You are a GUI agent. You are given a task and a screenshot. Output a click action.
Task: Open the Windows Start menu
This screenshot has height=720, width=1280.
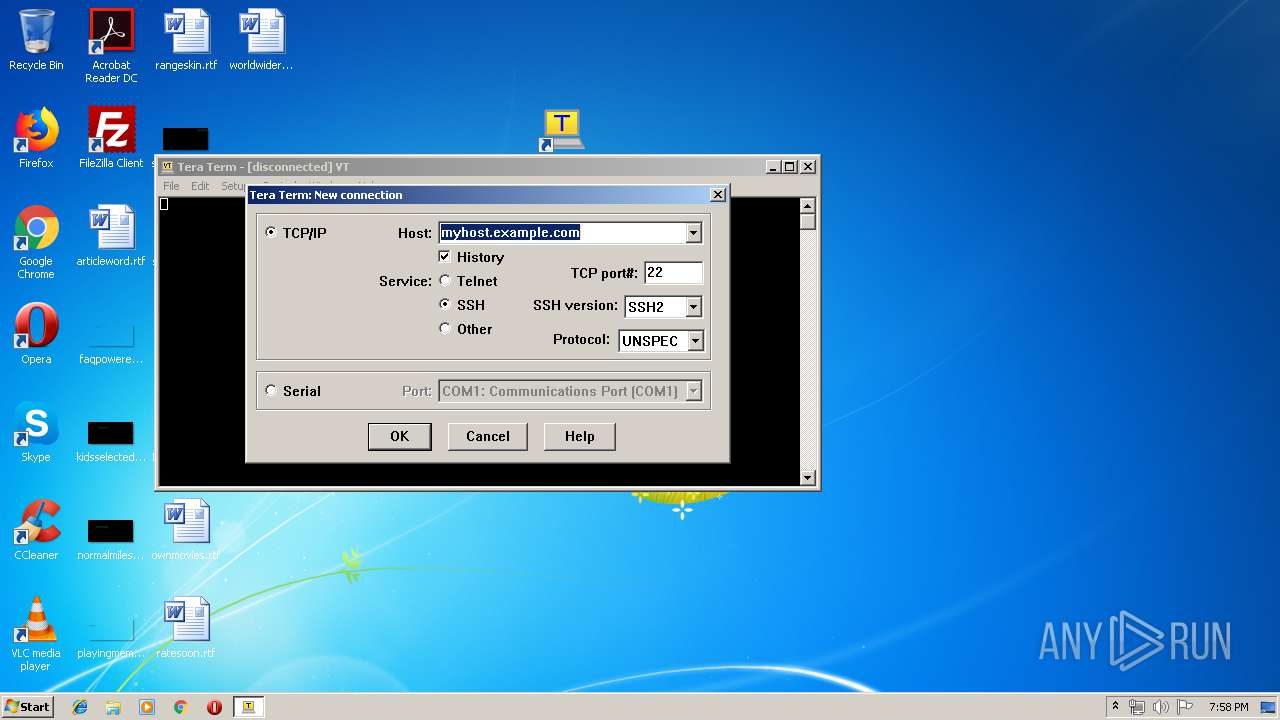[28, 706]
